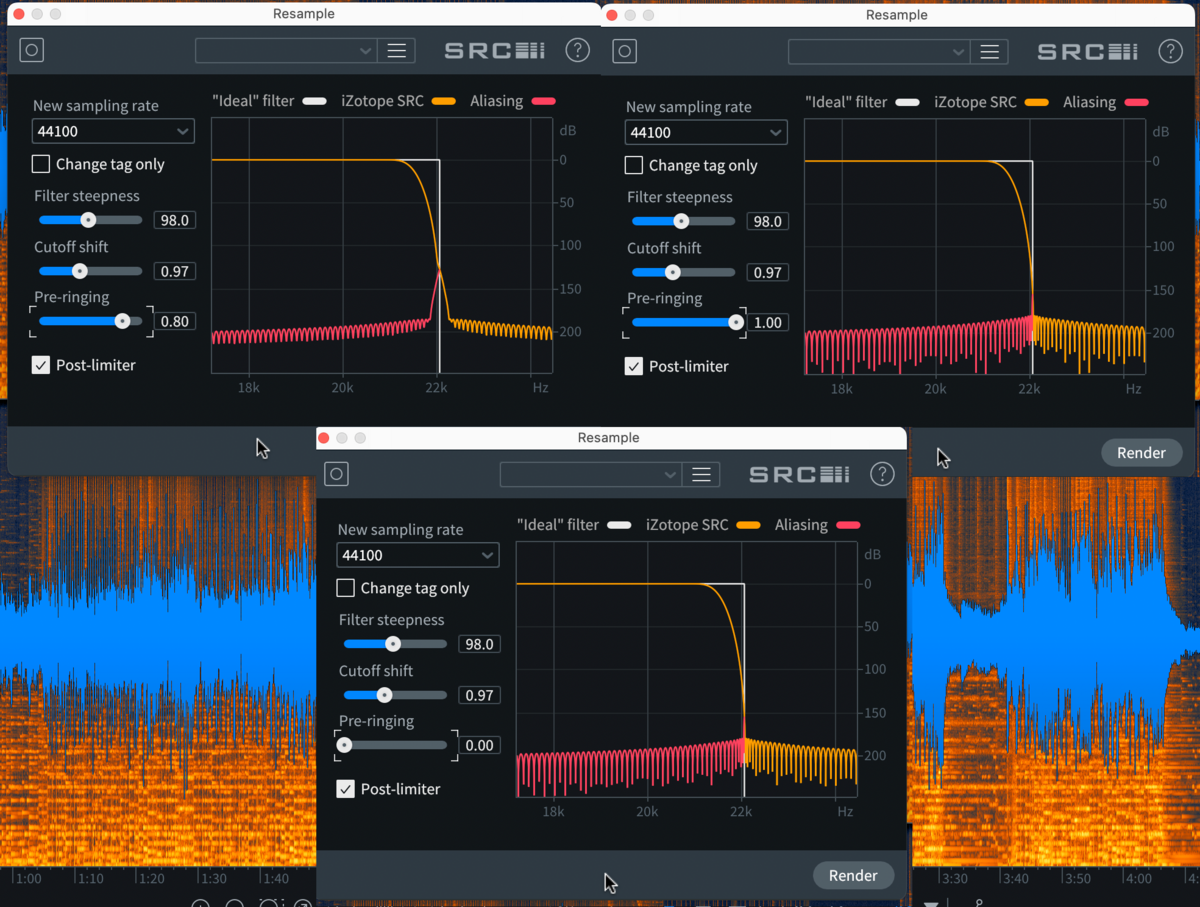
Task: Click the 1:30 marker on the timeline ruler
Action: point(213,879)
